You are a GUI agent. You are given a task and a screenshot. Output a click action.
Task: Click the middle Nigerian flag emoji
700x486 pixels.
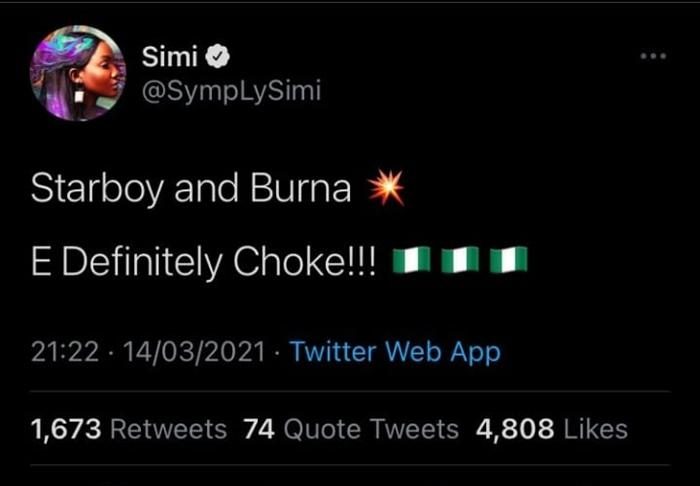[x=461, y=262]
